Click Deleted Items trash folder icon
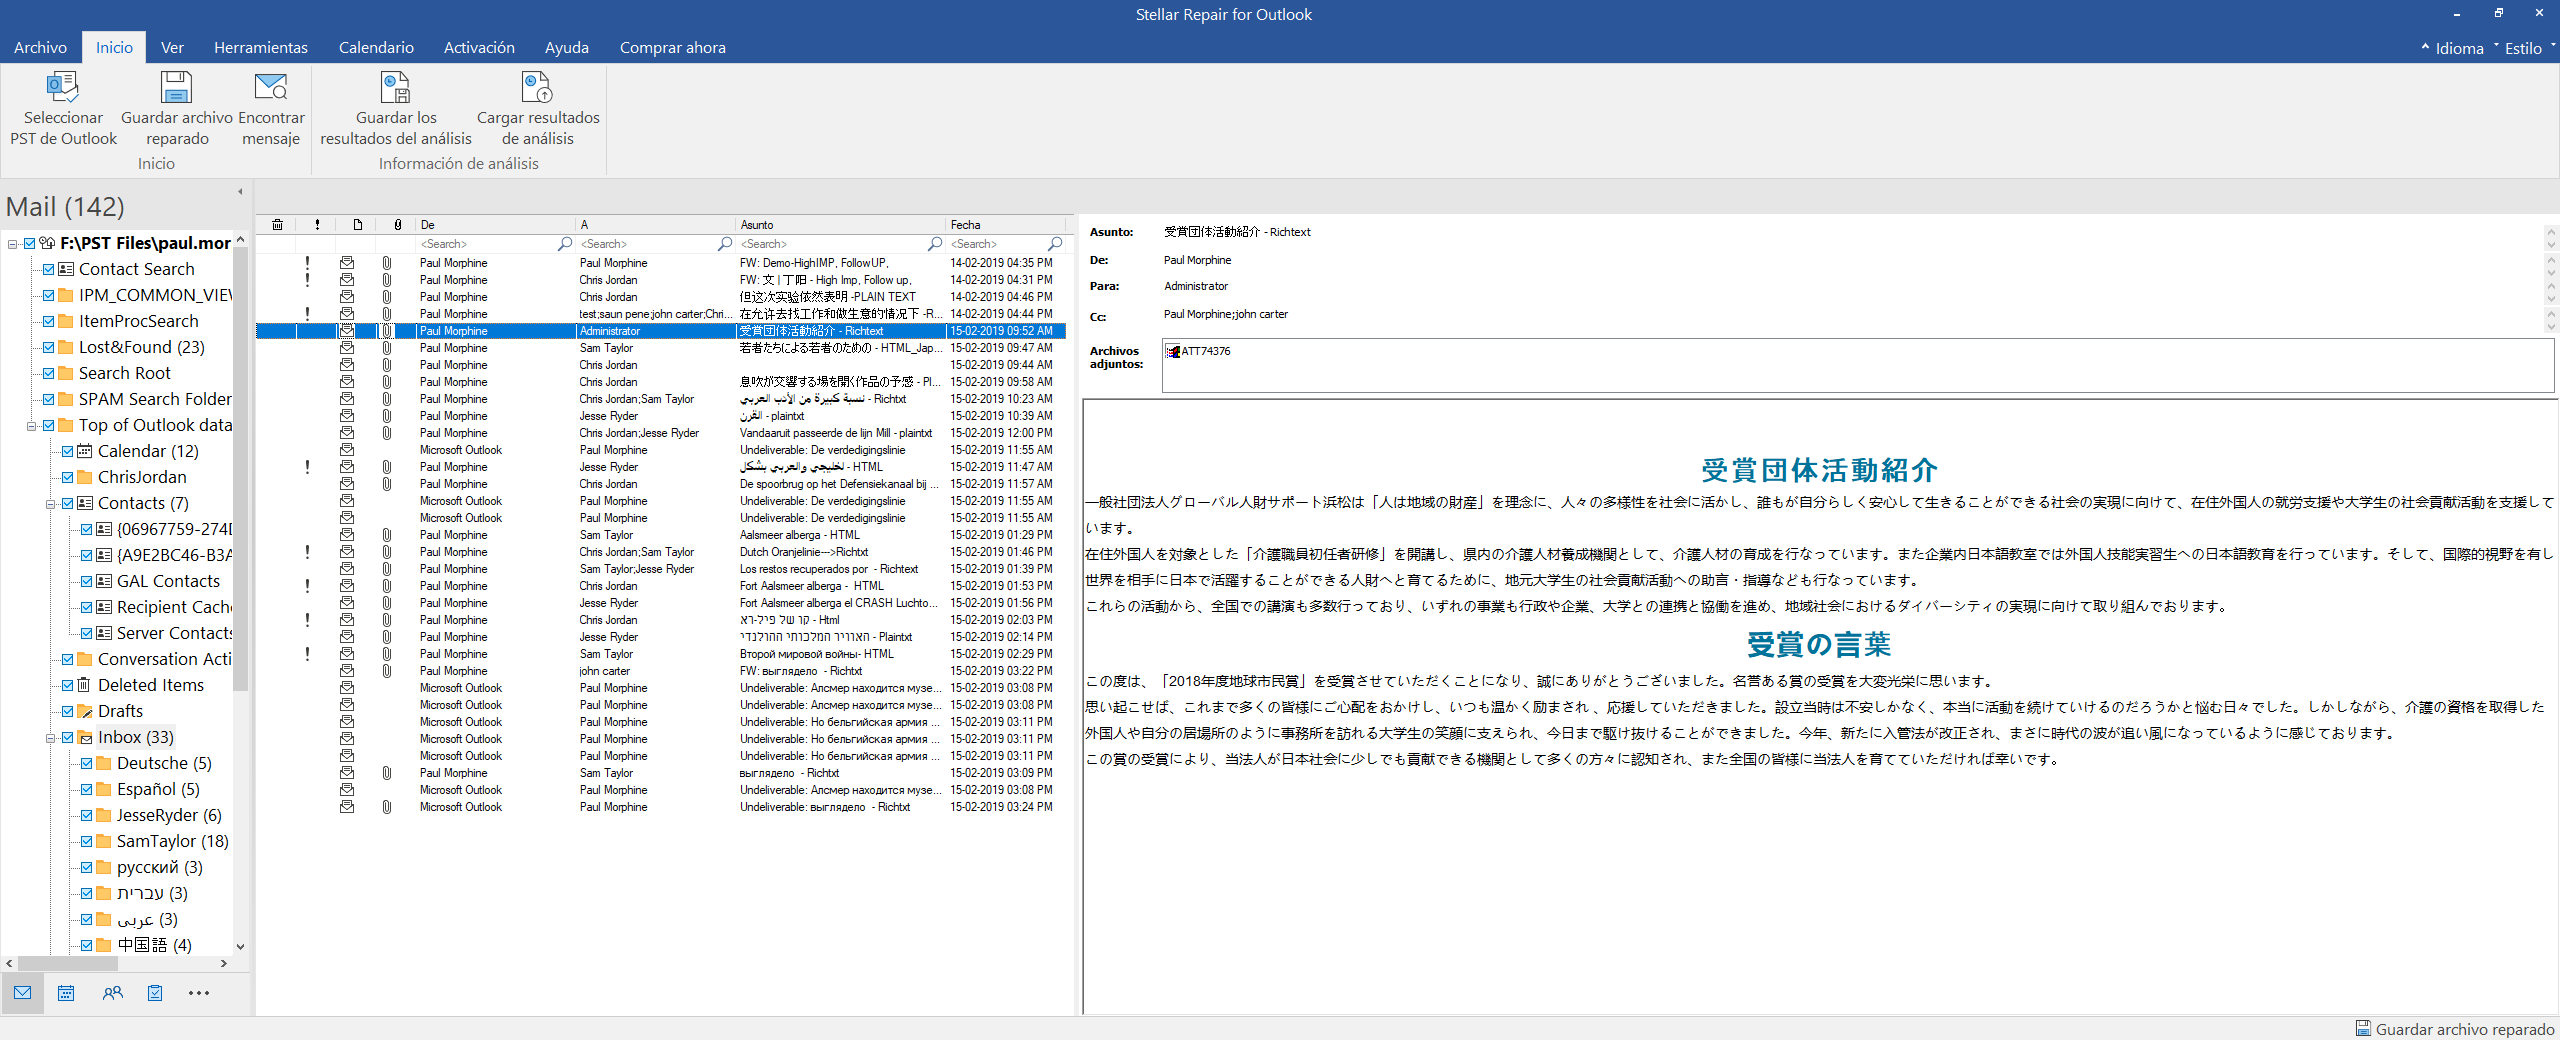Viewport: 2560px width, 1040px height. coord(85,685)
